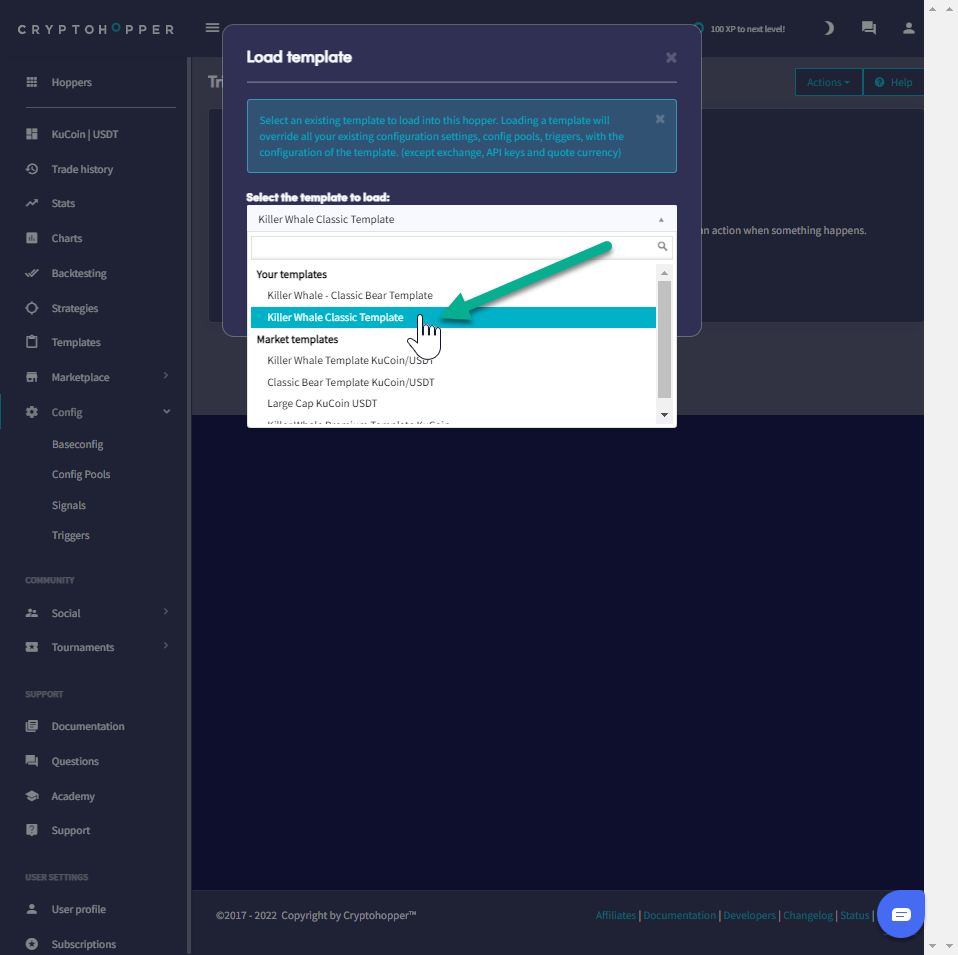Click the Strategies icon in sidebar

point(32,308)
